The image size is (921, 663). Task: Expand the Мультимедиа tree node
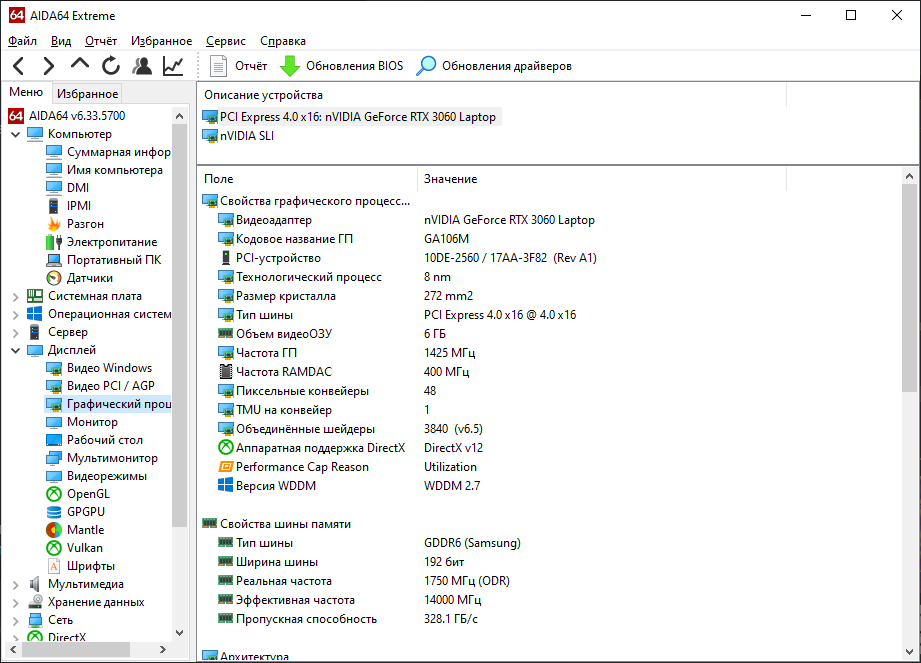(x=16, y=585)
